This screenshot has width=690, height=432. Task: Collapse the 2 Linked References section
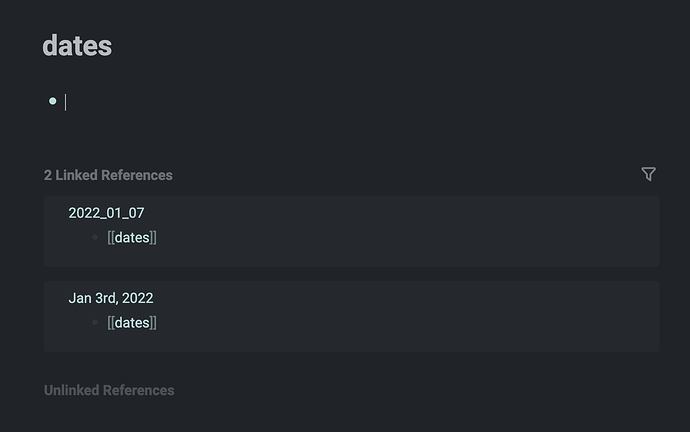(108, 175)
